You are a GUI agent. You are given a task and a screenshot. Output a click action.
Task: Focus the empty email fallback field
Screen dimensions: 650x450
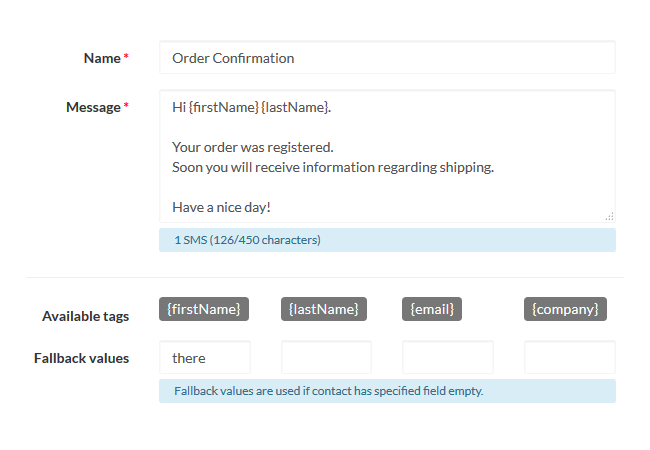[447, 358]
